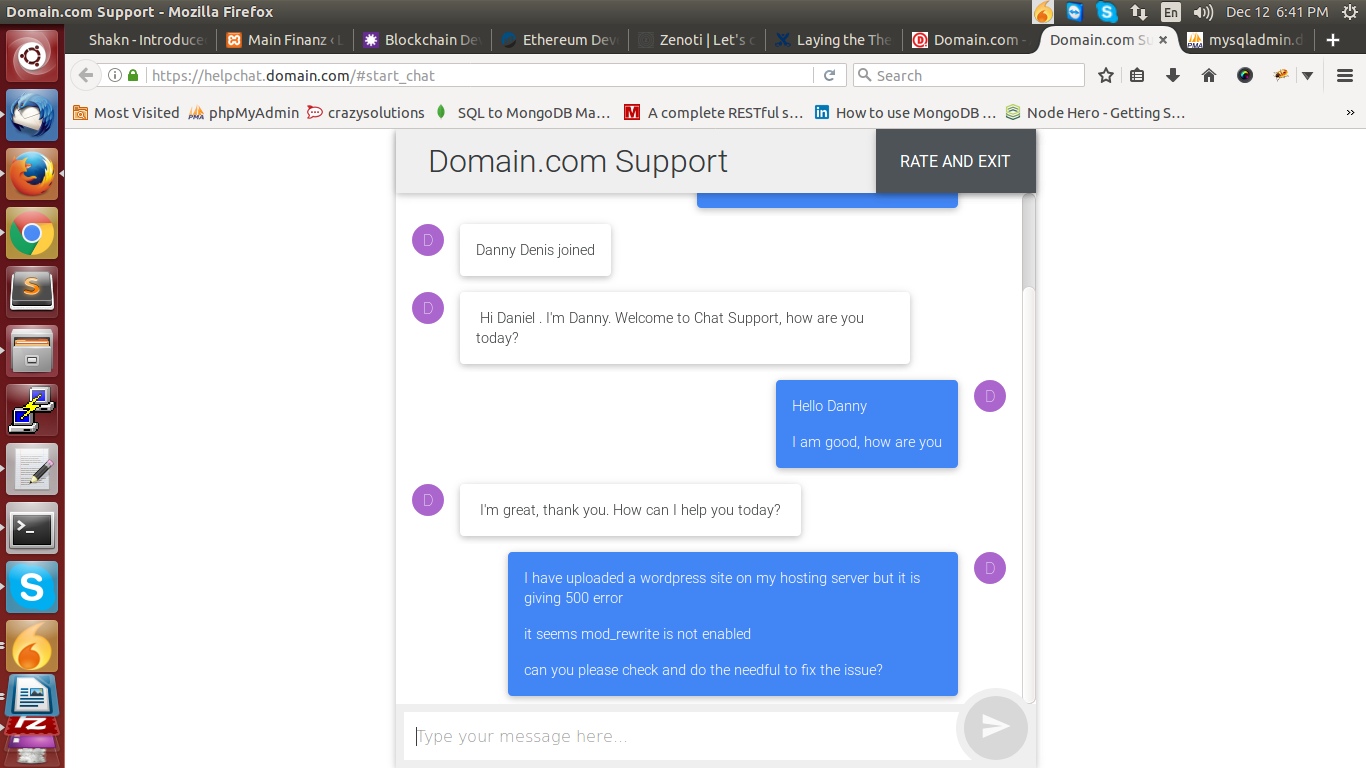Switch to the Ethereum Dev tab
The width and height of the screenshot is (1366, 768).
pyautogui.click(x=560, y=40)
